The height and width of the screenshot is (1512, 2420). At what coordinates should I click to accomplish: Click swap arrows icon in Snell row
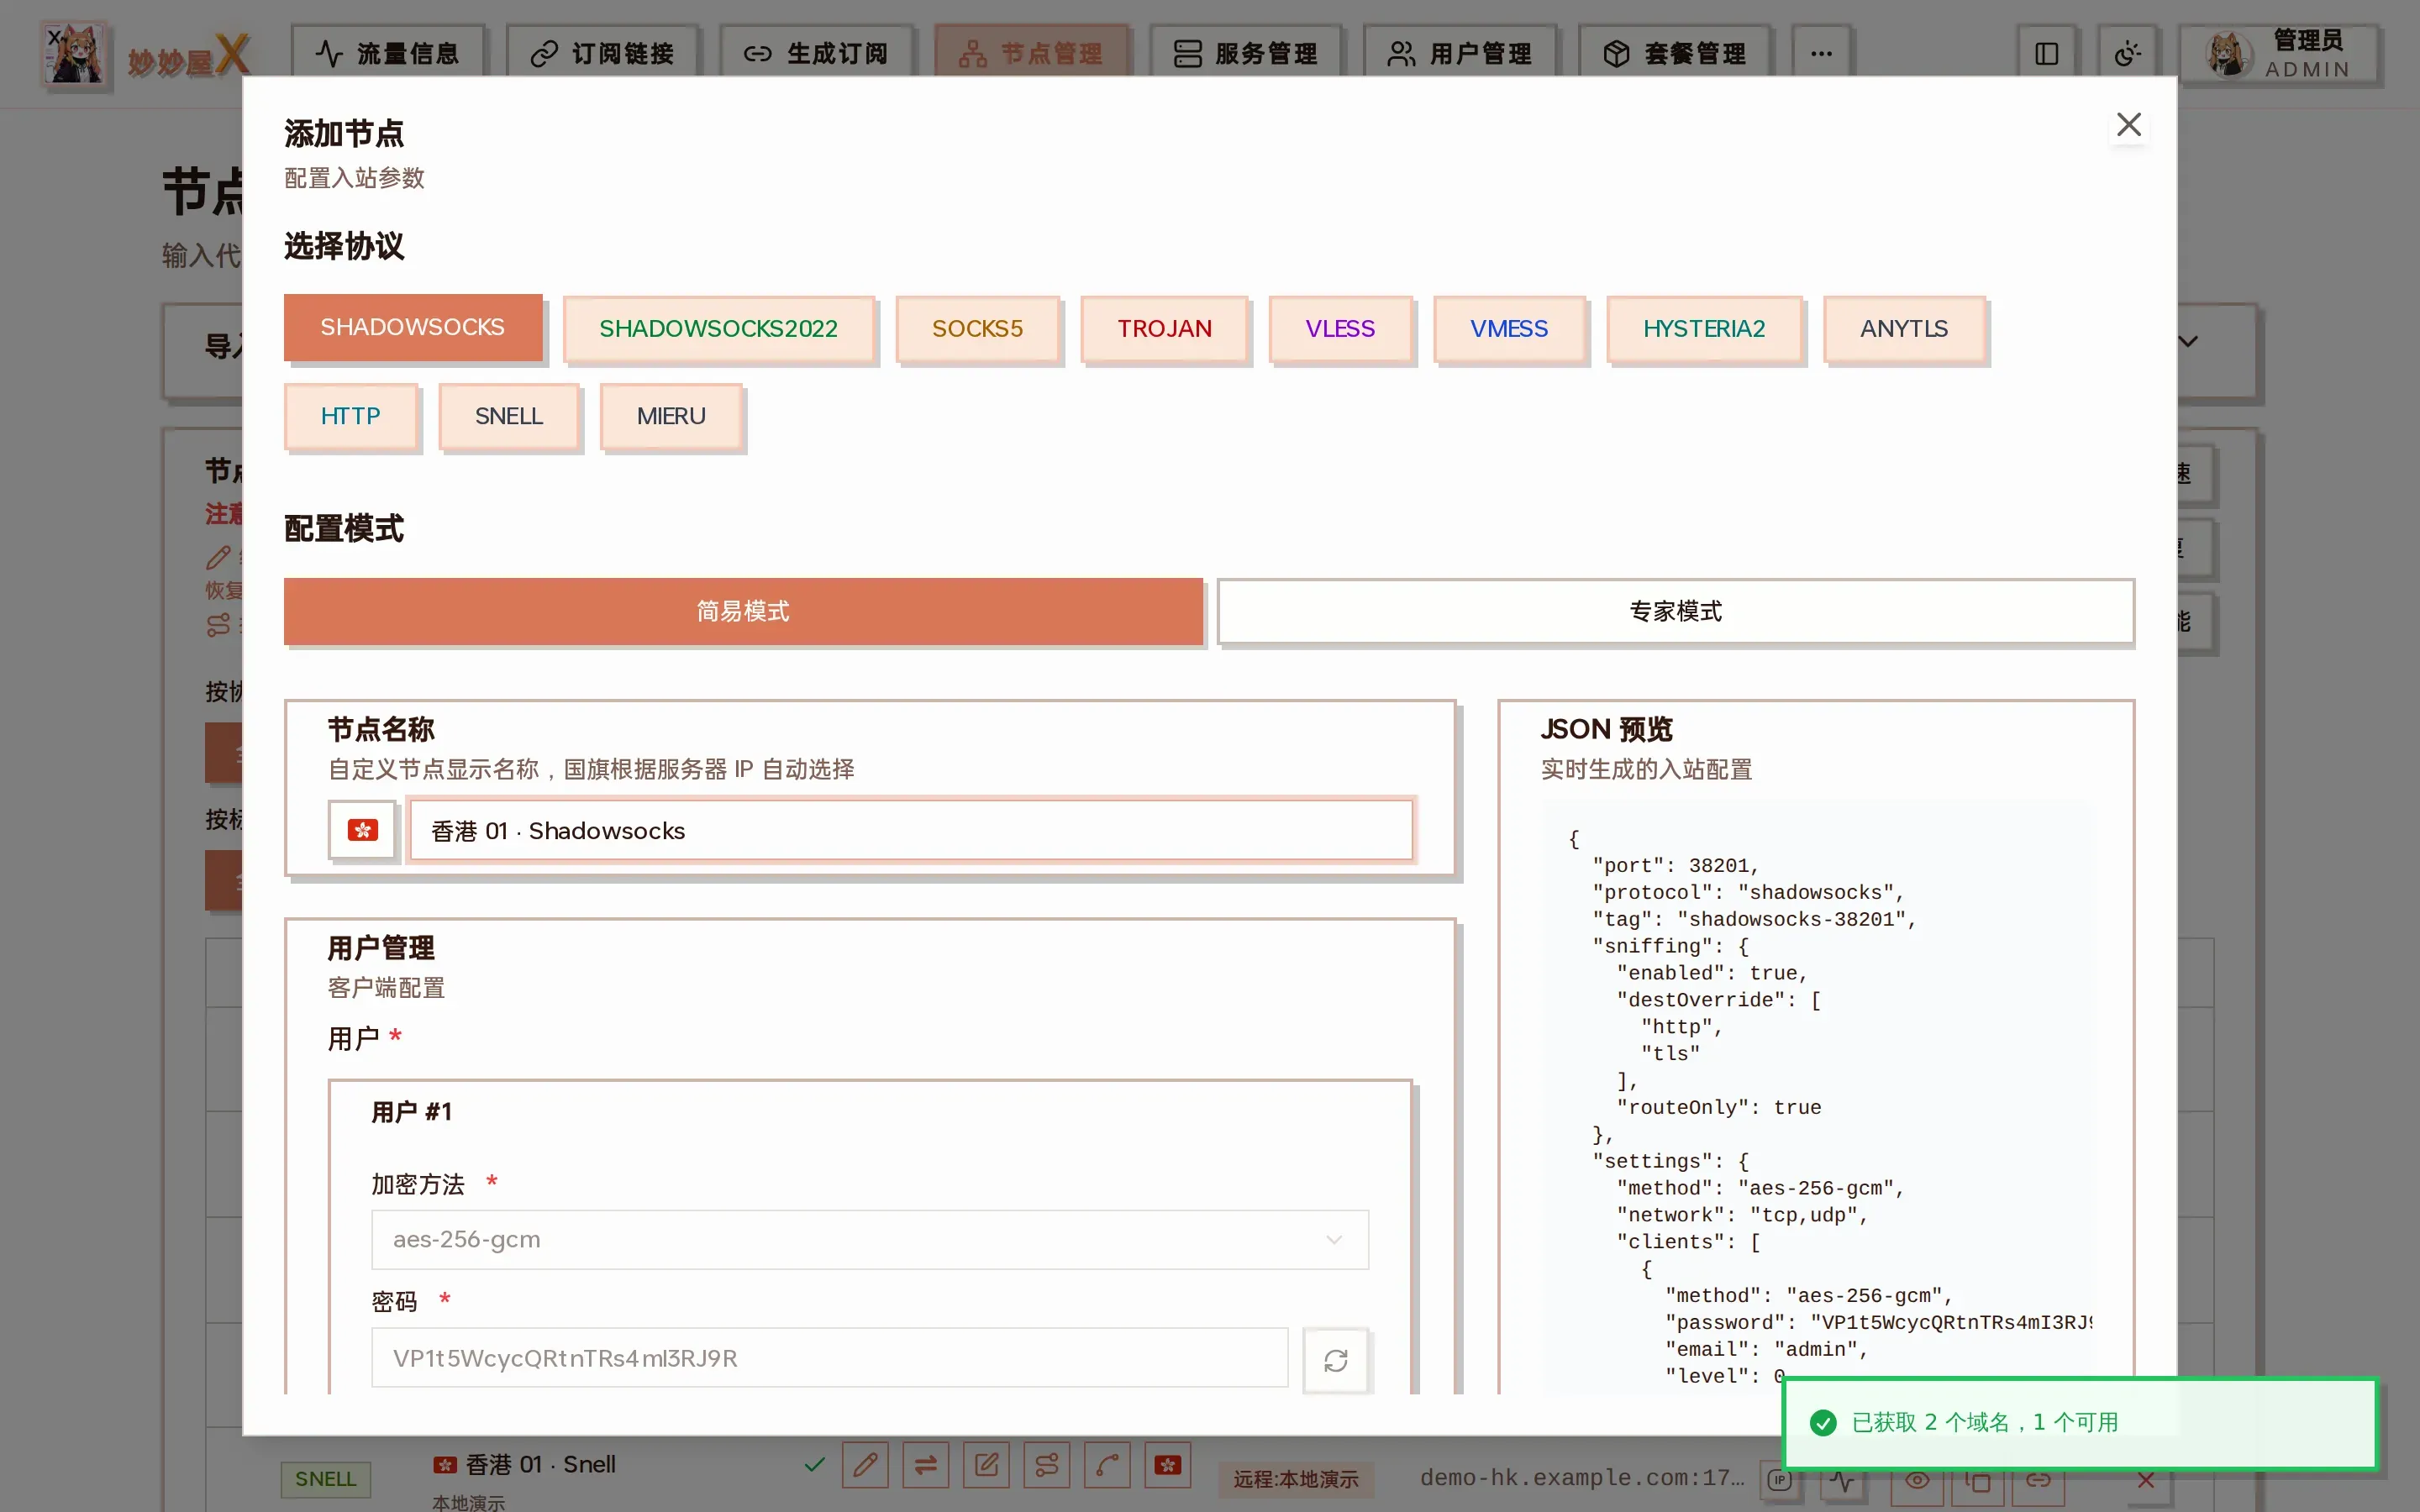click(926, 1465)
